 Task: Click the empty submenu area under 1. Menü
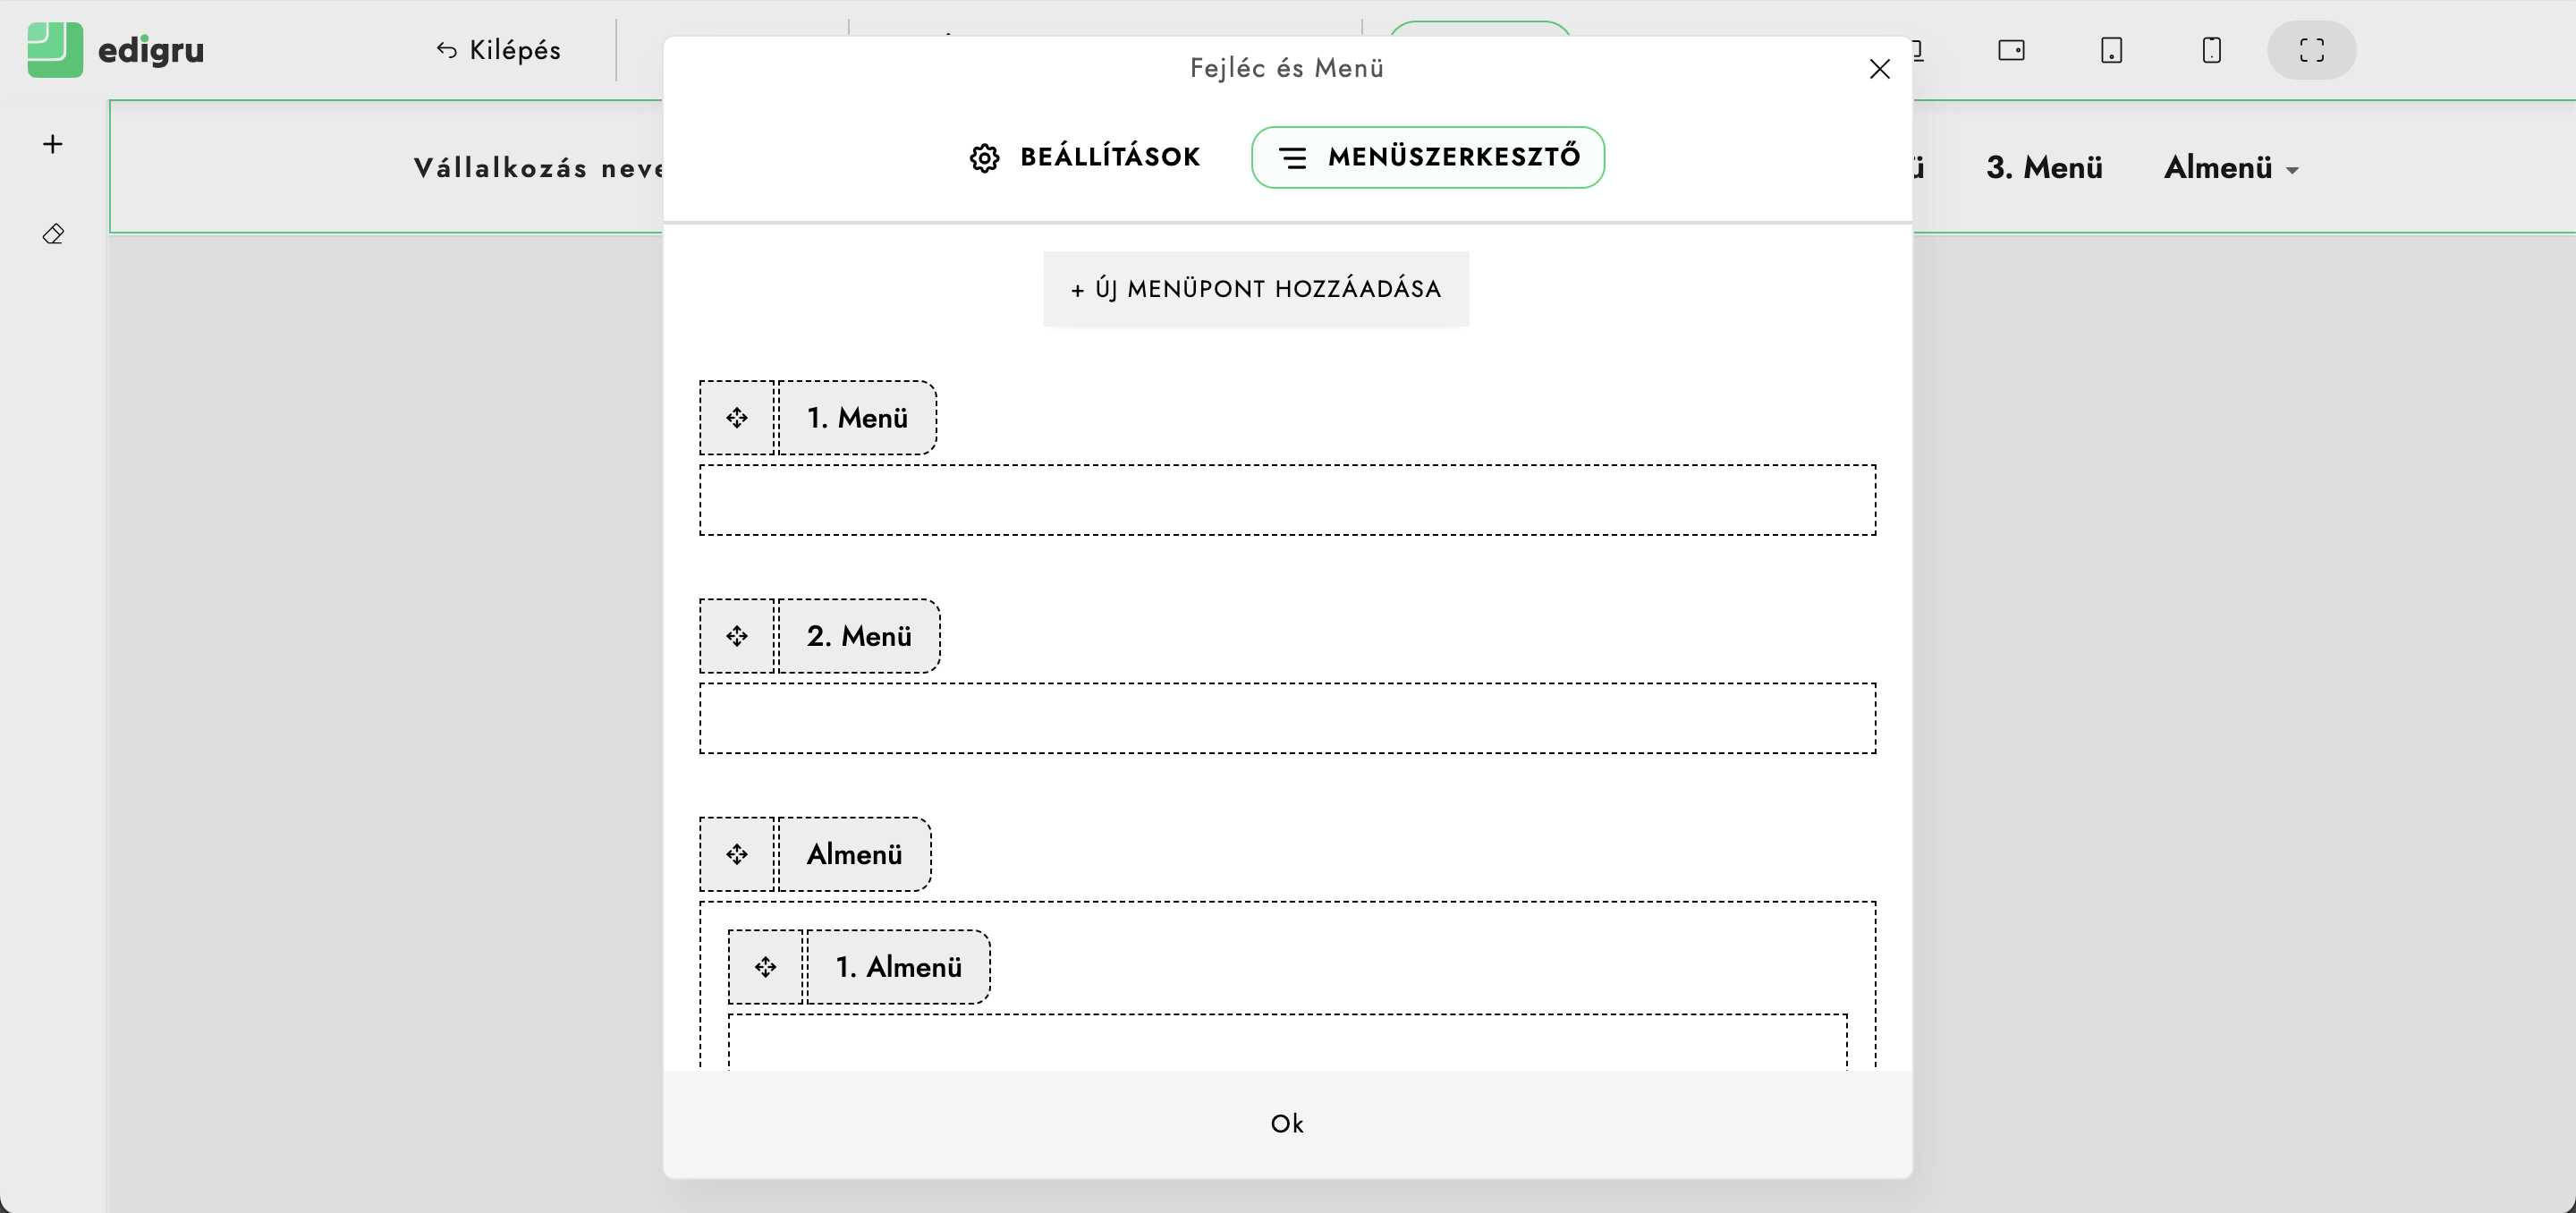1287,500
